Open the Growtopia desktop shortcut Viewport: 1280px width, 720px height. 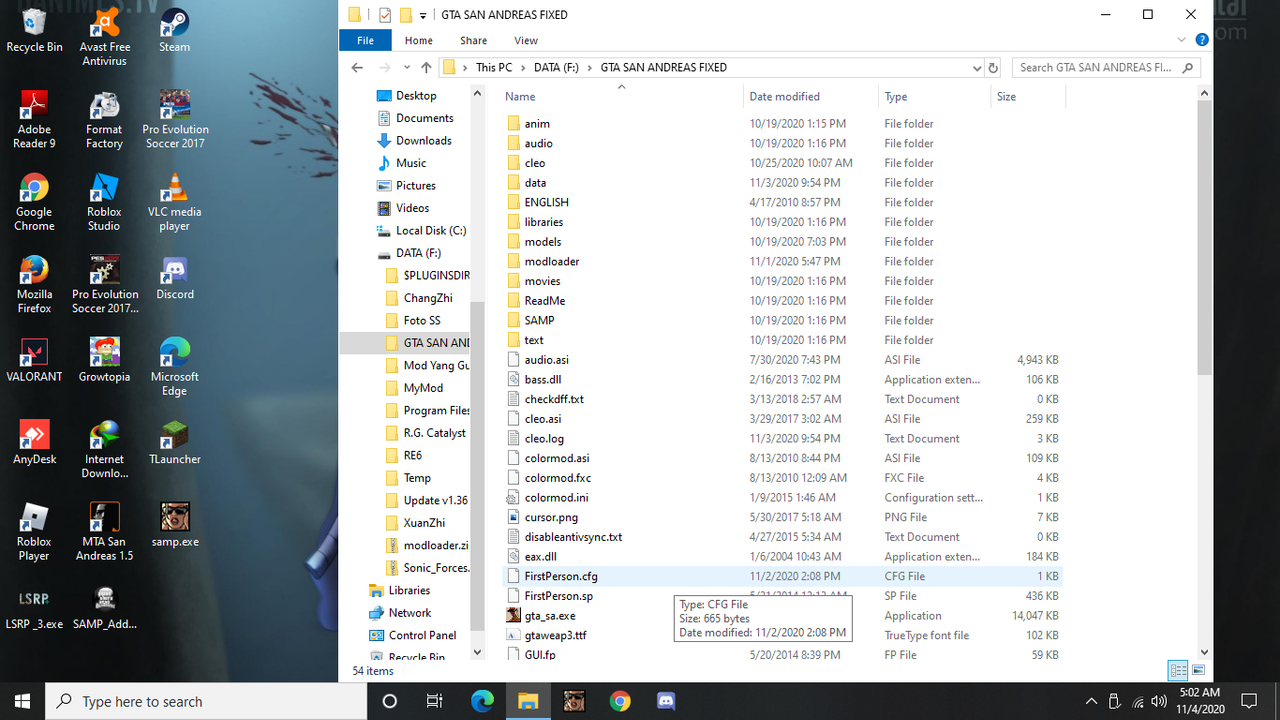pos(104,360)
